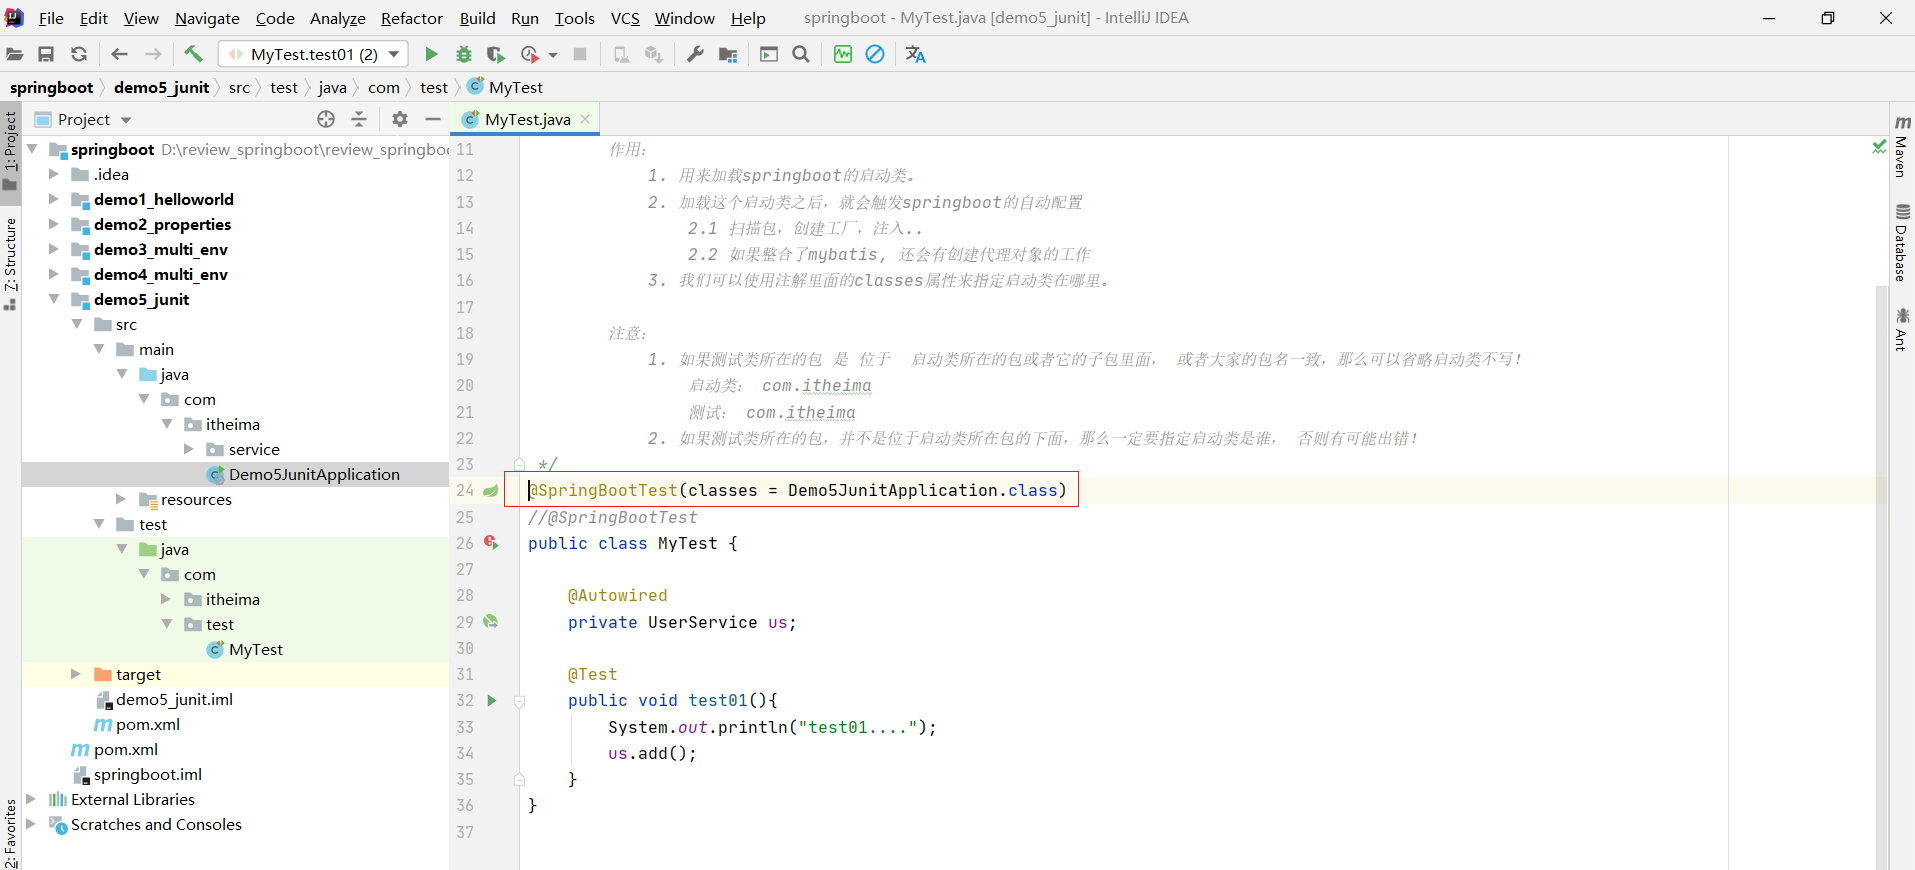Select Demo5JunitApplication in the project tree
1915x870 pixels.
(314, 474)
